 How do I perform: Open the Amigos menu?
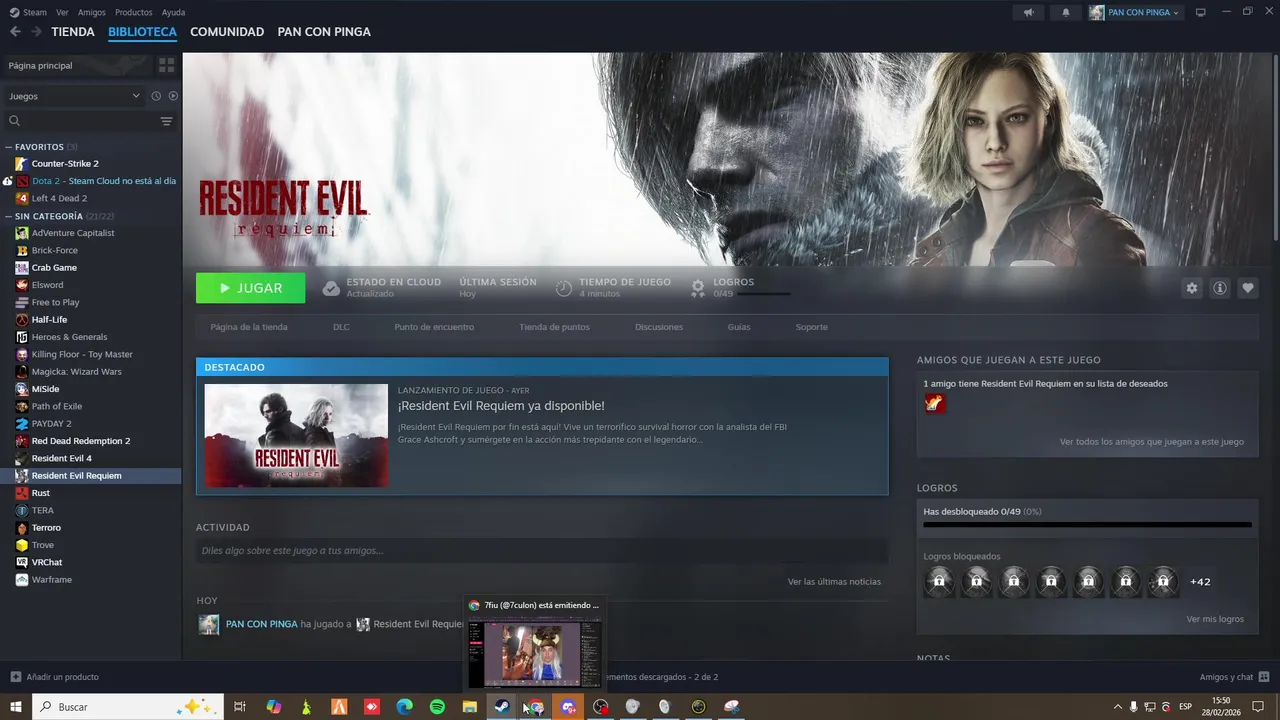[x=91, y=12]
